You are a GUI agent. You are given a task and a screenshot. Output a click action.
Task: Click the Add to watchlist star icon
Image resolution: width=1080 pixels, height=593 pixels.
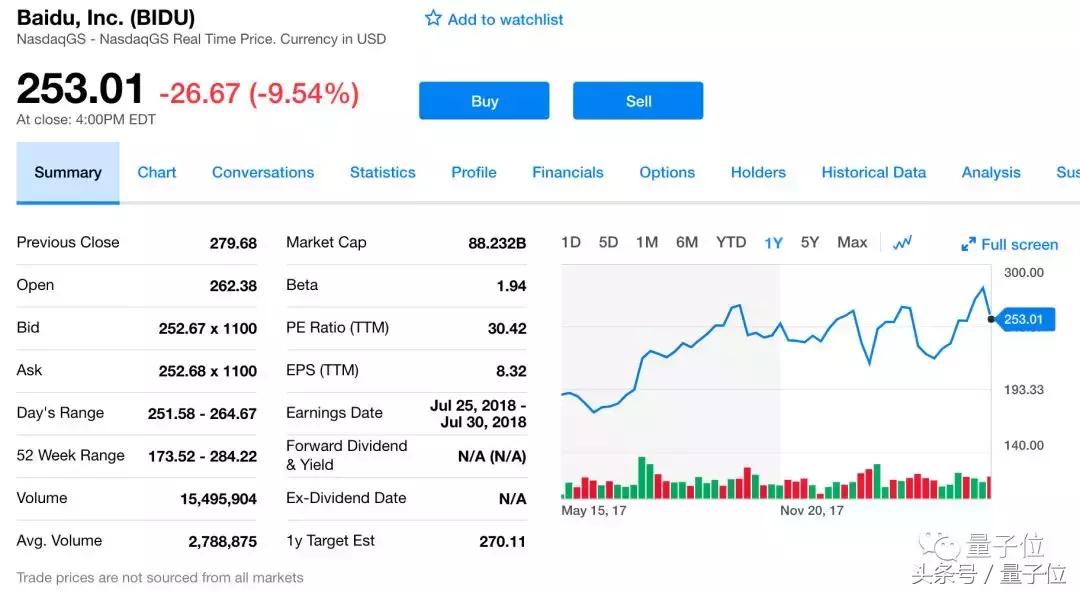pos(433,18)
